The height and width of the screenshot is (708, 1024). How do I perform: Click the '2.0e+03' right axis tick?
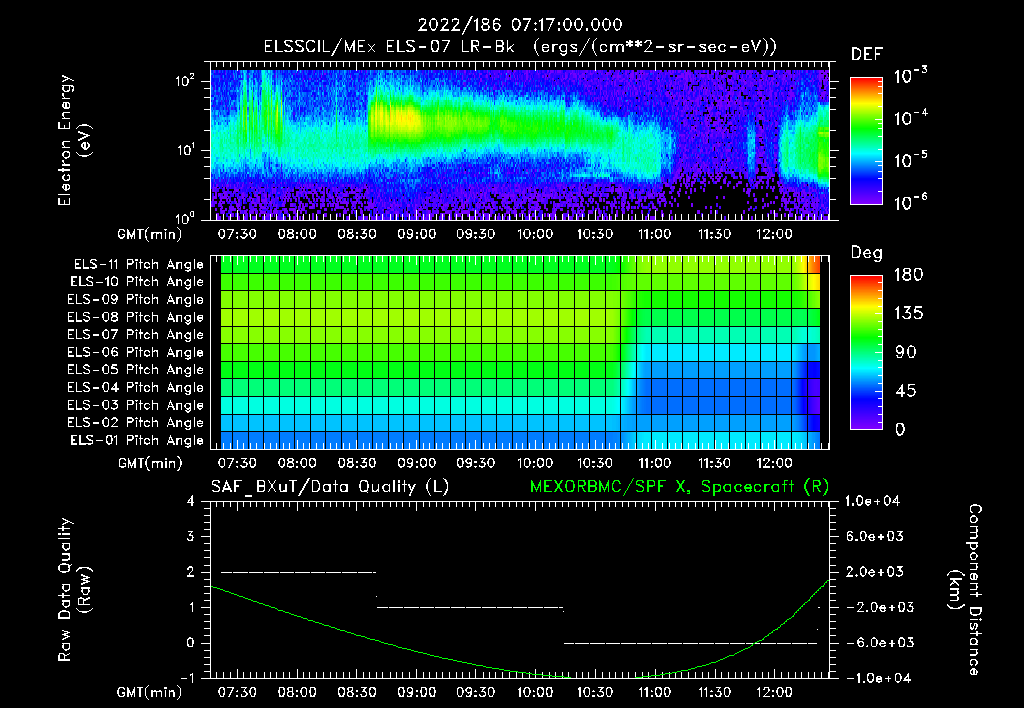[x=875, y=572]
